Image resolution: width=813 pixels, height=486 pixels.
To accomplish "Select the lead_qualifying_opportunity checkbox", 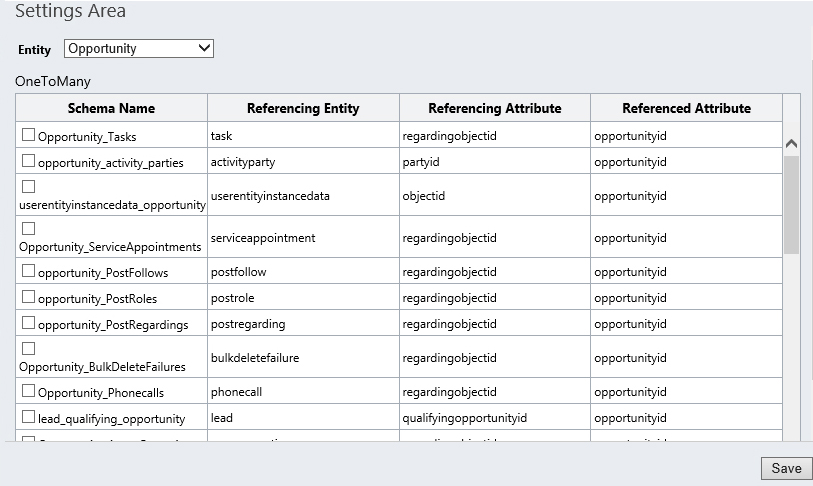I will point(29,417).
